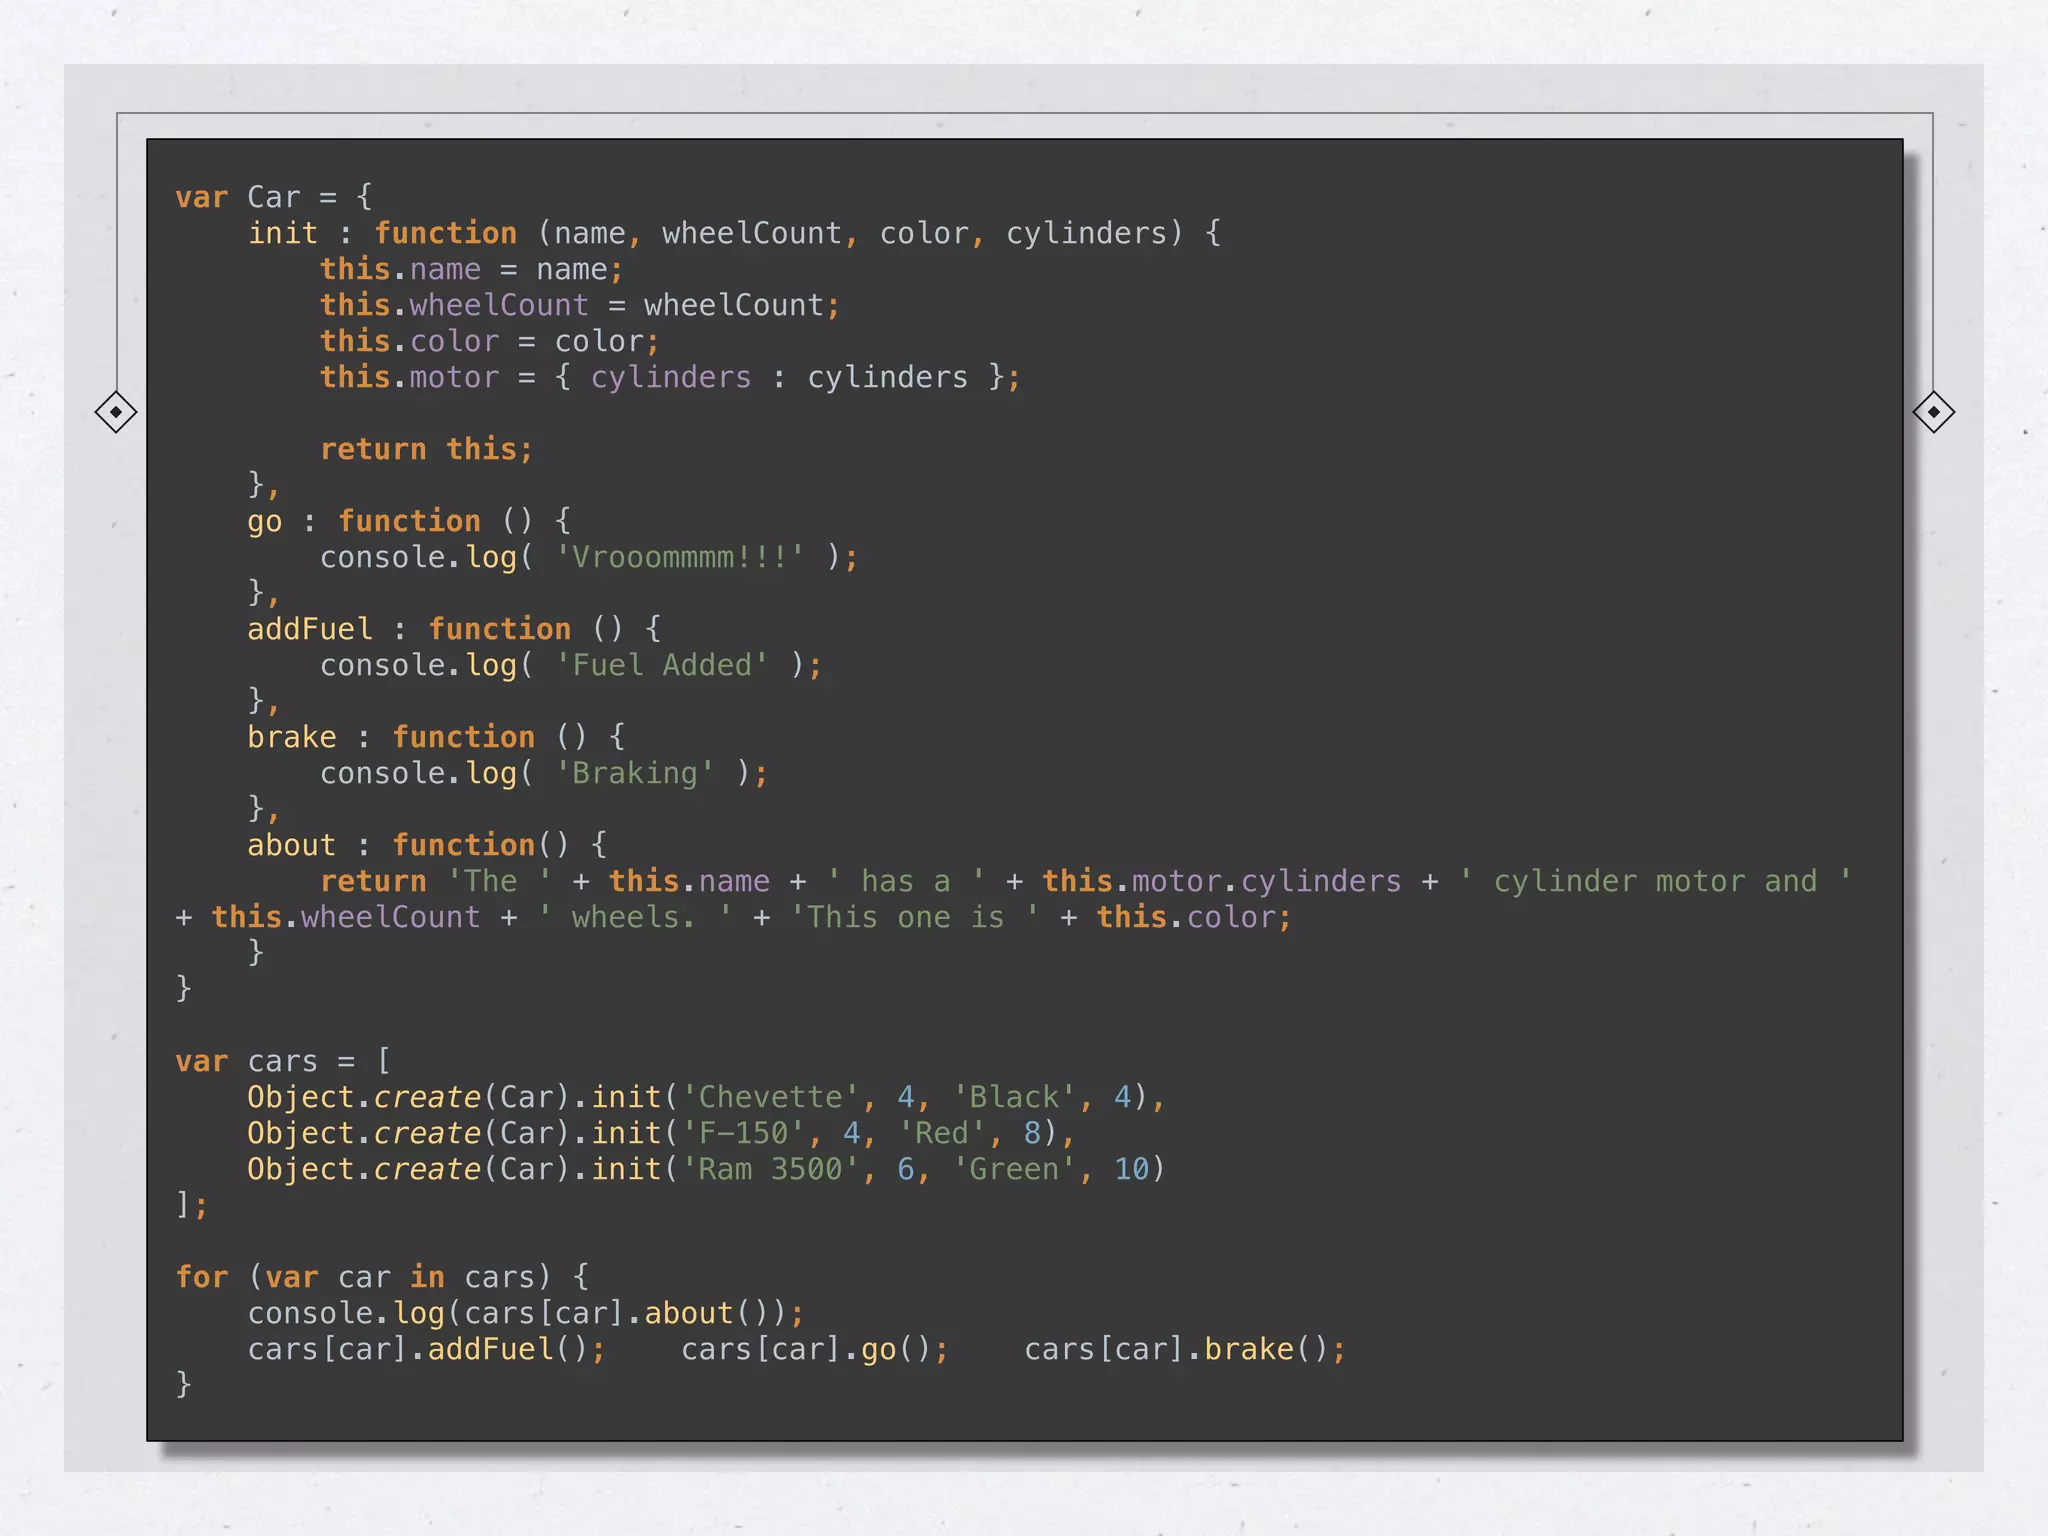Viewport: 2048px width, 1536px height.
Task: Click the 'return this;' statement
Action: (x=426, y=449)
